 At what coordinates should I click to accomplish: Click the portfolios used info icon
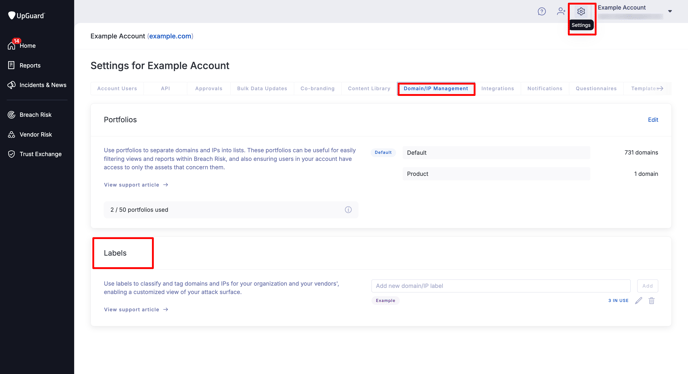point(348,210)
